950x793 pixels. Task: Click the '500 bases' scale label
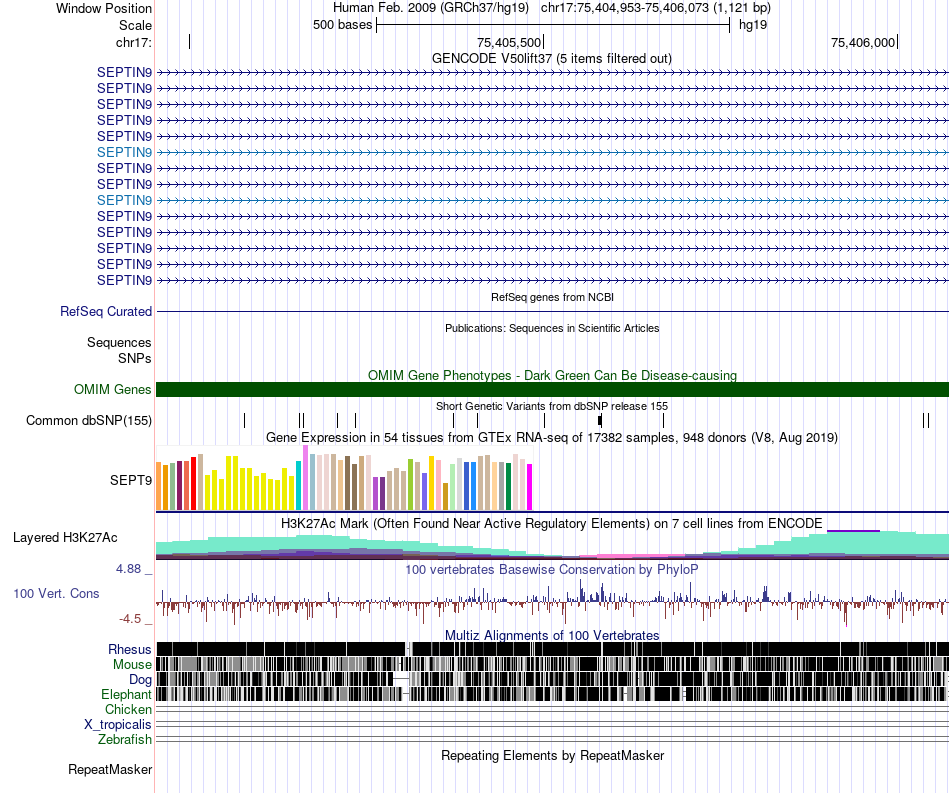coord(342,25)
